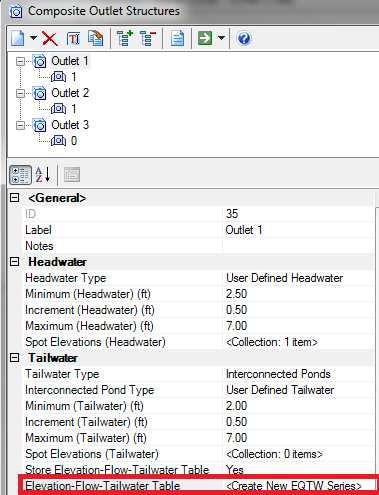Open Tailwater Type value Interconnected Ponds
This screenshot has height=495, width=379.
coord(298,374)
